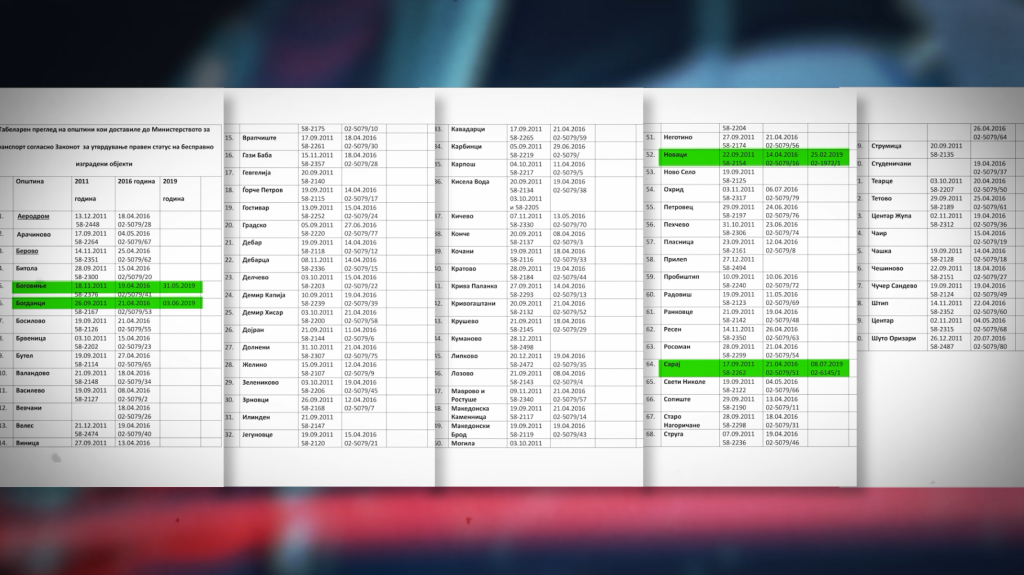Click the Струмица municipality cell
1024x575 pixels.
tap(887, 146)
